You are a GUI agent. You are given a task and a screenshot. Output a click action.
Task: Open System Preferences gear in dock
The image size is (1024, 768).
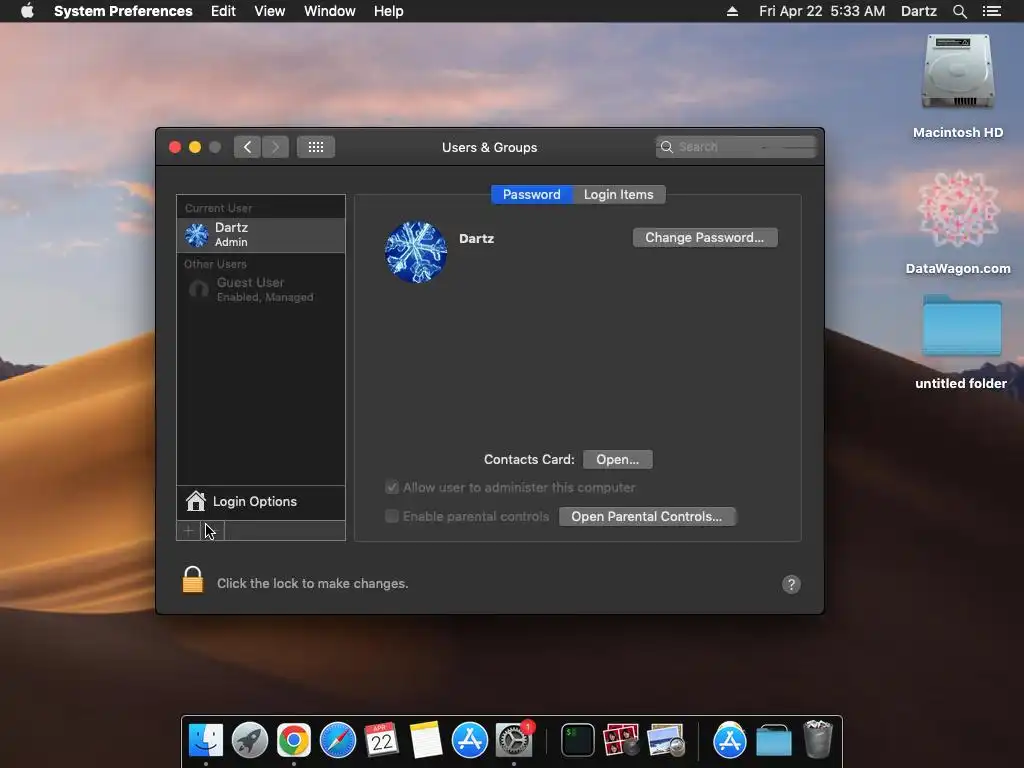click(x=514, y=740)
